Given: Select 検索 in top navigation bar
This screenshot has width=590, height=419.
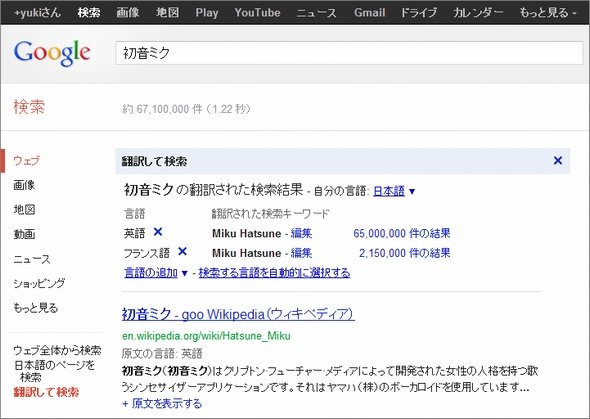Looking at the screenshot, I should coord(89,13).
